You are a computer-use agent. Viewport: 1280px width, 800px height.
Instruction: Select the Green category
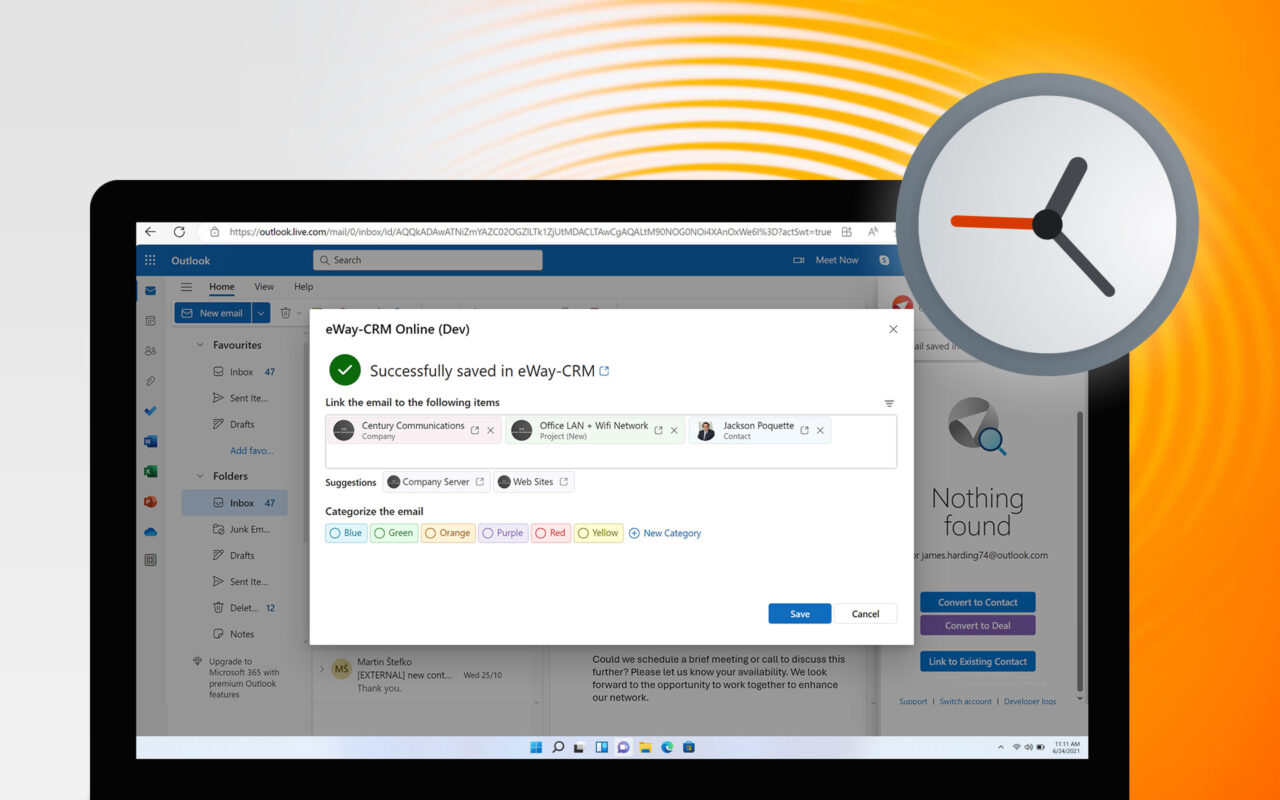coord(394,533)
